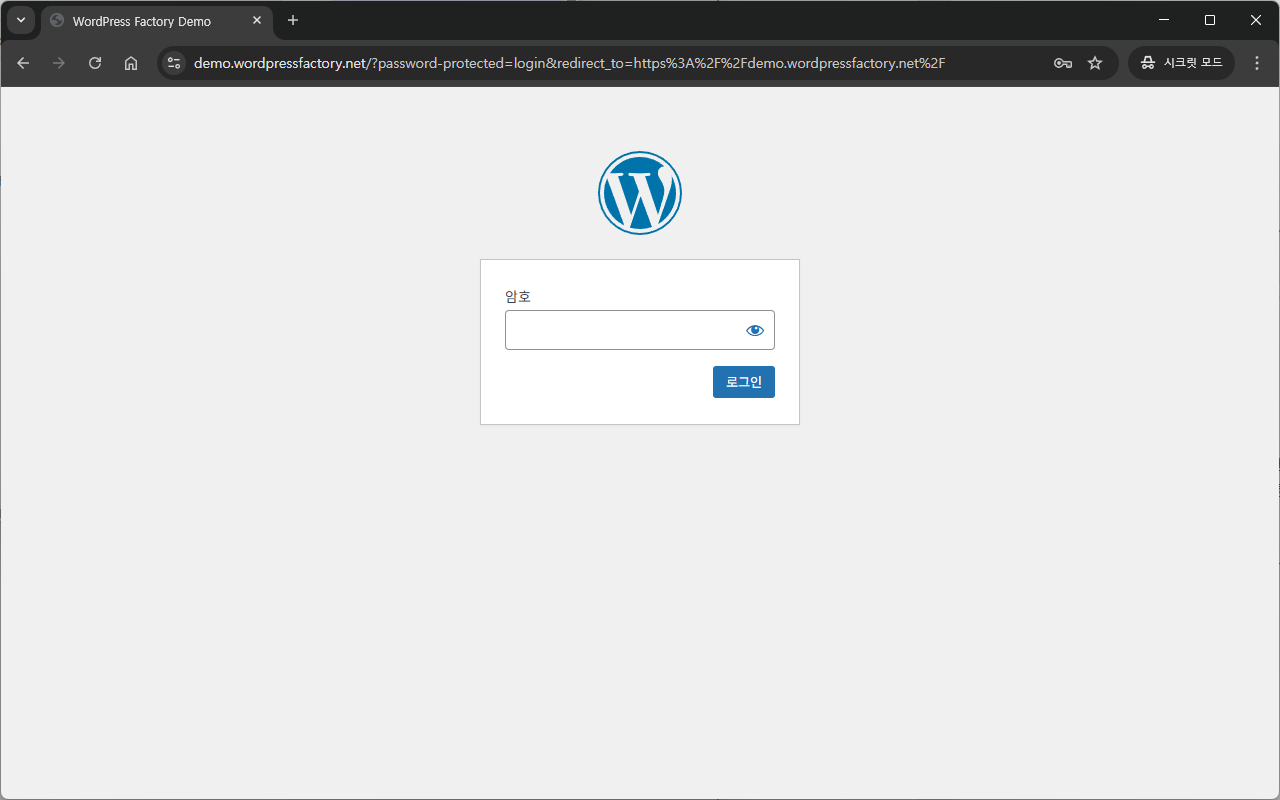Click the 로그인 button
Viewport: 1280px width, 800px height.
[x=743, y=382]
